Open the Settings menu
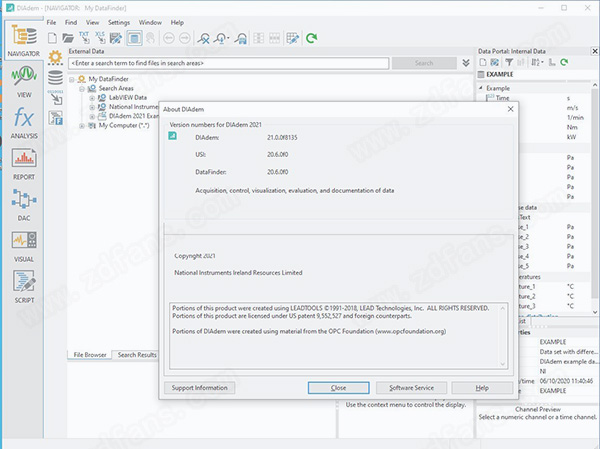Viewport: 600px width, 449px height. click(118, 21)
